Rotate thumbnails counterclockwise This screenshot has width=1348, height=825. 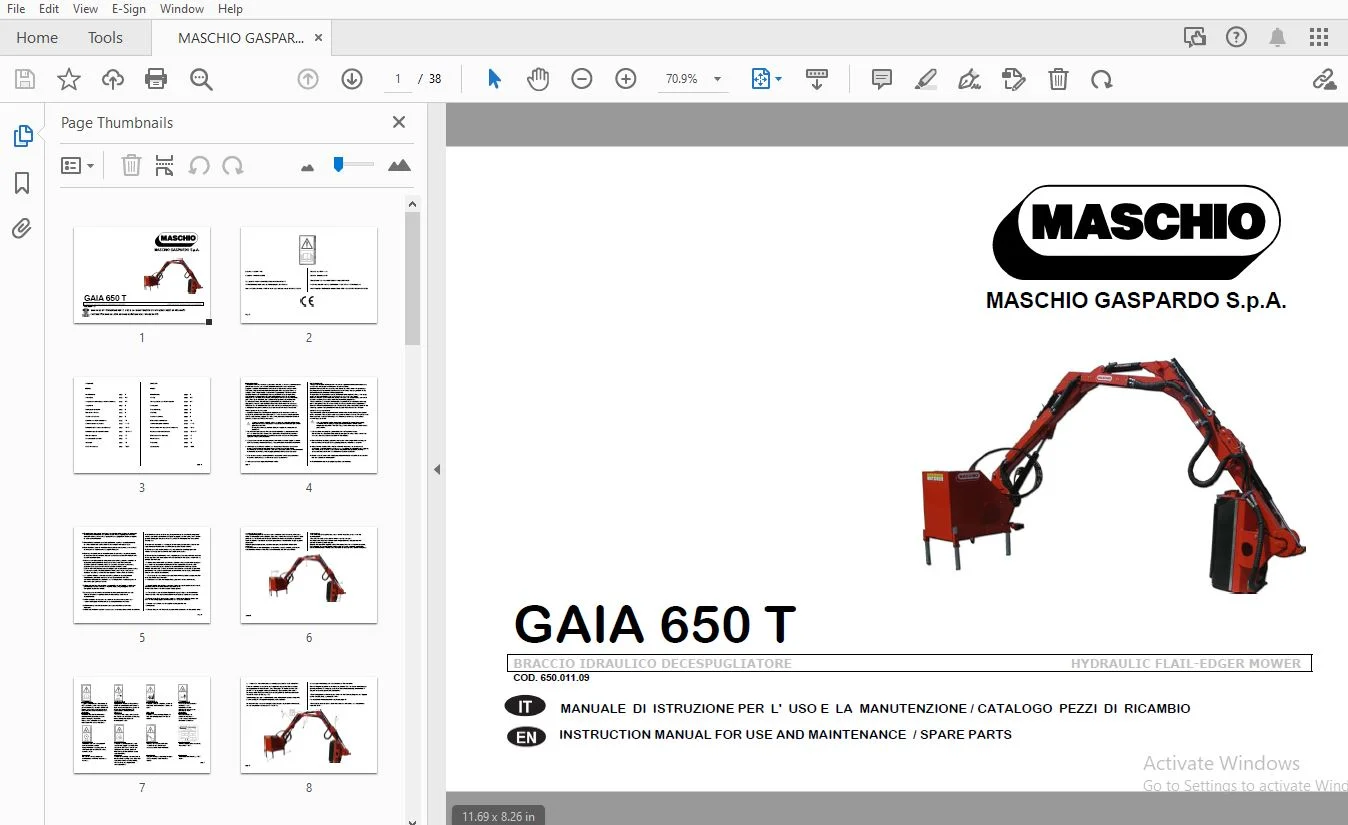[199, 165]
